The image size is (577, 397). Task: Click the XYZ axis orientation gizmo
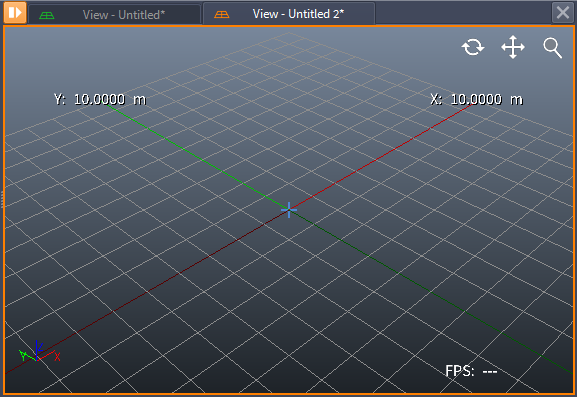tap(39, 352)
